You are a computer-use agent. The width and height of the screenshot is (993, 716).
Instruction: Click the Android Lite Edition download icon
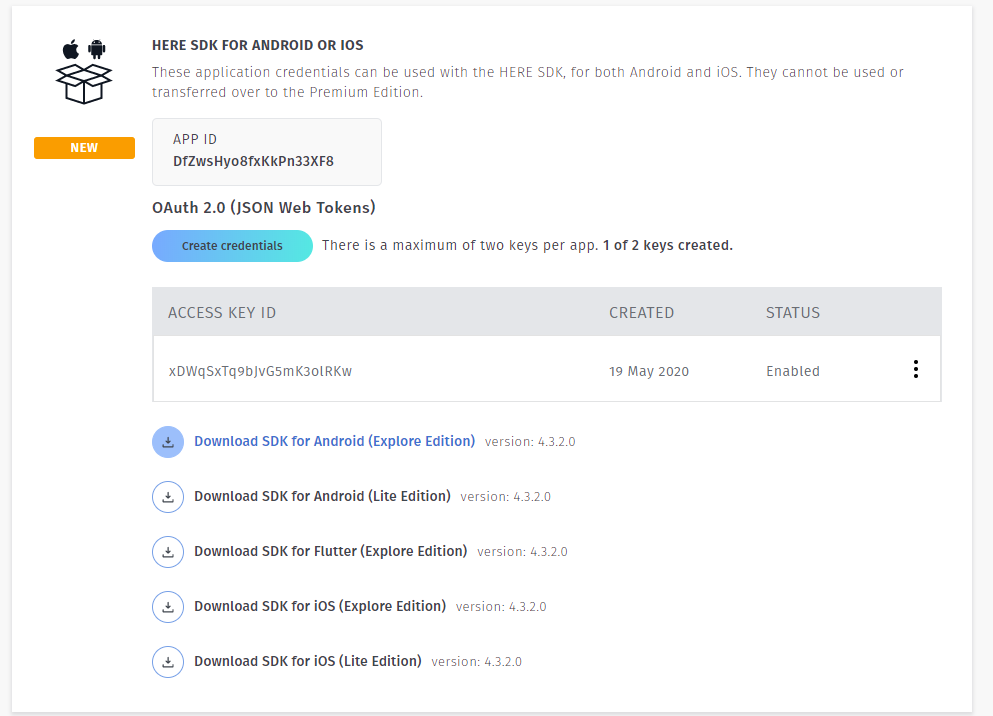click(x=168, y=497)
